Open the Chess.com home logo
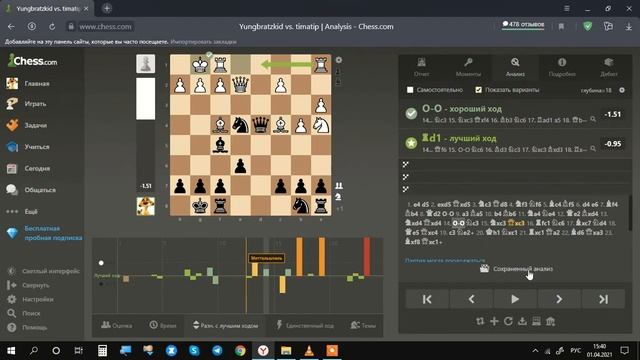 pyautogui.click(x=32, y=61)
